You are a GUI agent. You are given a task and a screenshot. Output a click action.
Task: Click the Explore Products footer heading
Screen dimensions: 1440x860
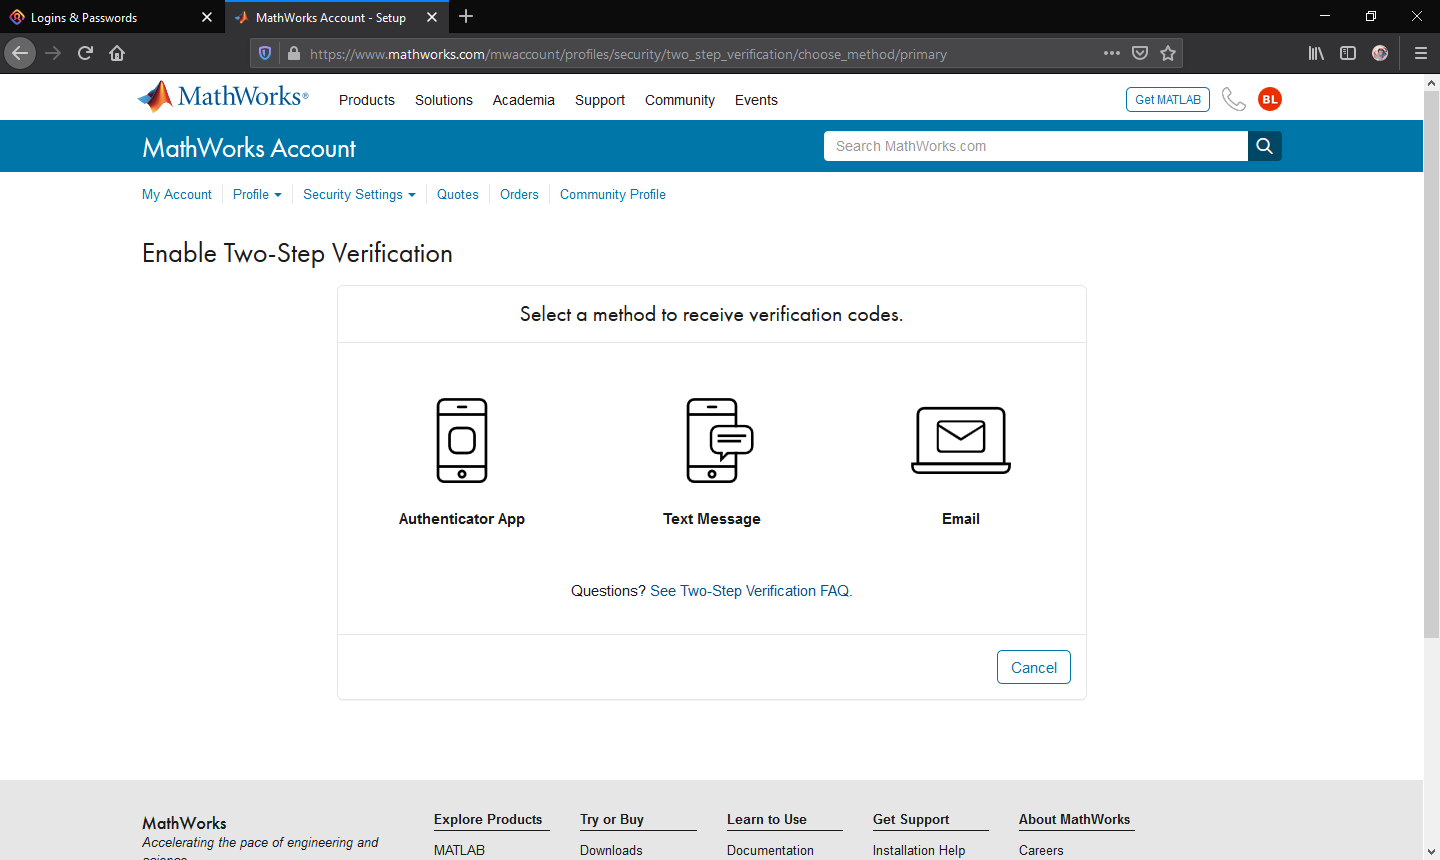[488, 819]
